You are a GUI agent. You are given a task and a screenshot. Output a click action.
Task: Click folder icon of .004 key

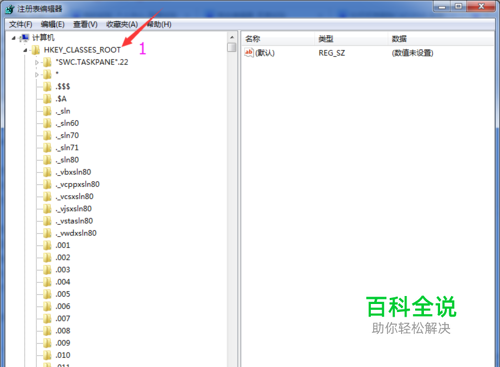point(47,282)
